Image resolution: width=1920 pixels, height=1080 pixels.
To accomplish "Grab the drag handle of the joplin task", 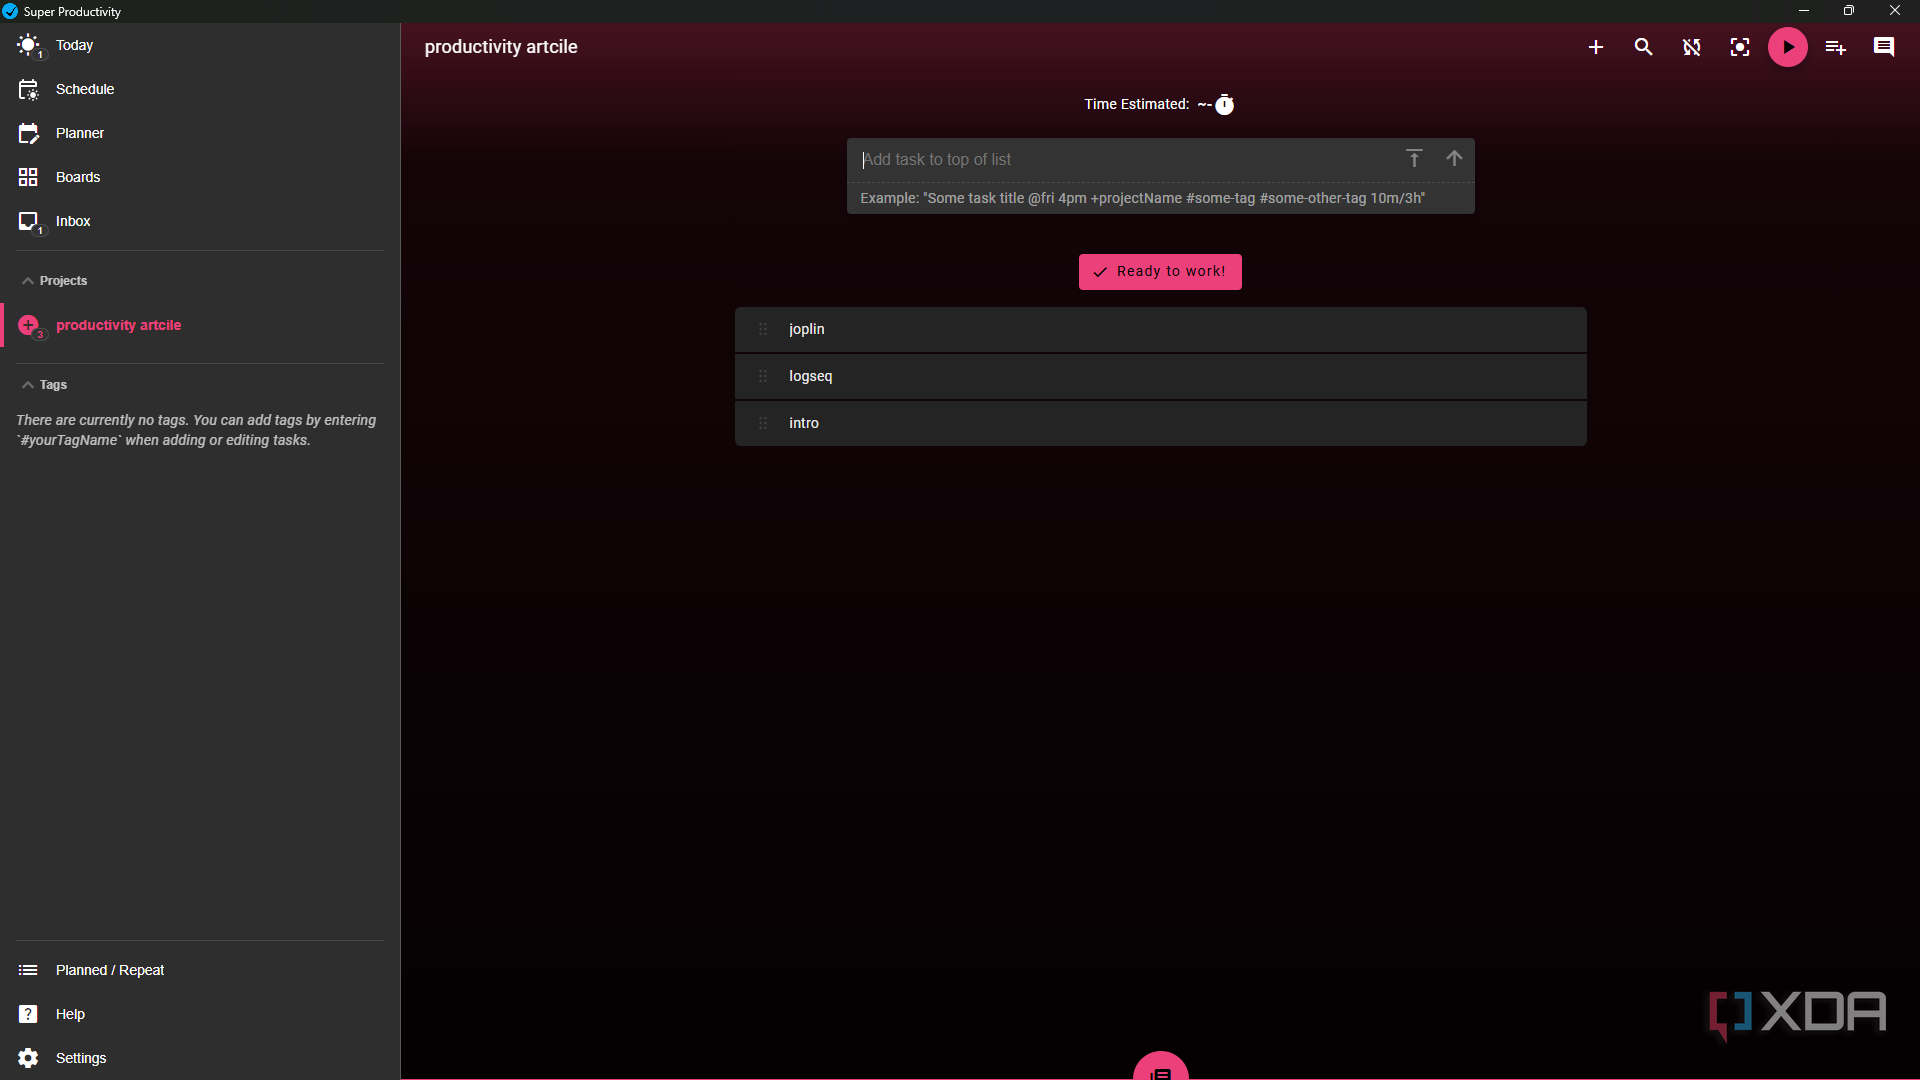I will pyautogui.click(x=763, y=329).
